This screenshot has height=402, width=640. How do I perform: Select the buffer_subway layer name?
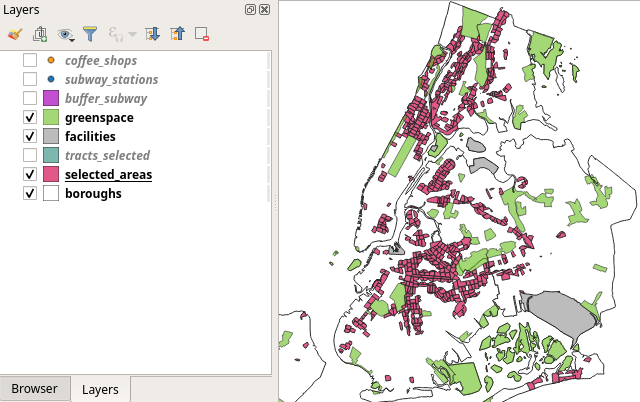(x=106, y=98)
